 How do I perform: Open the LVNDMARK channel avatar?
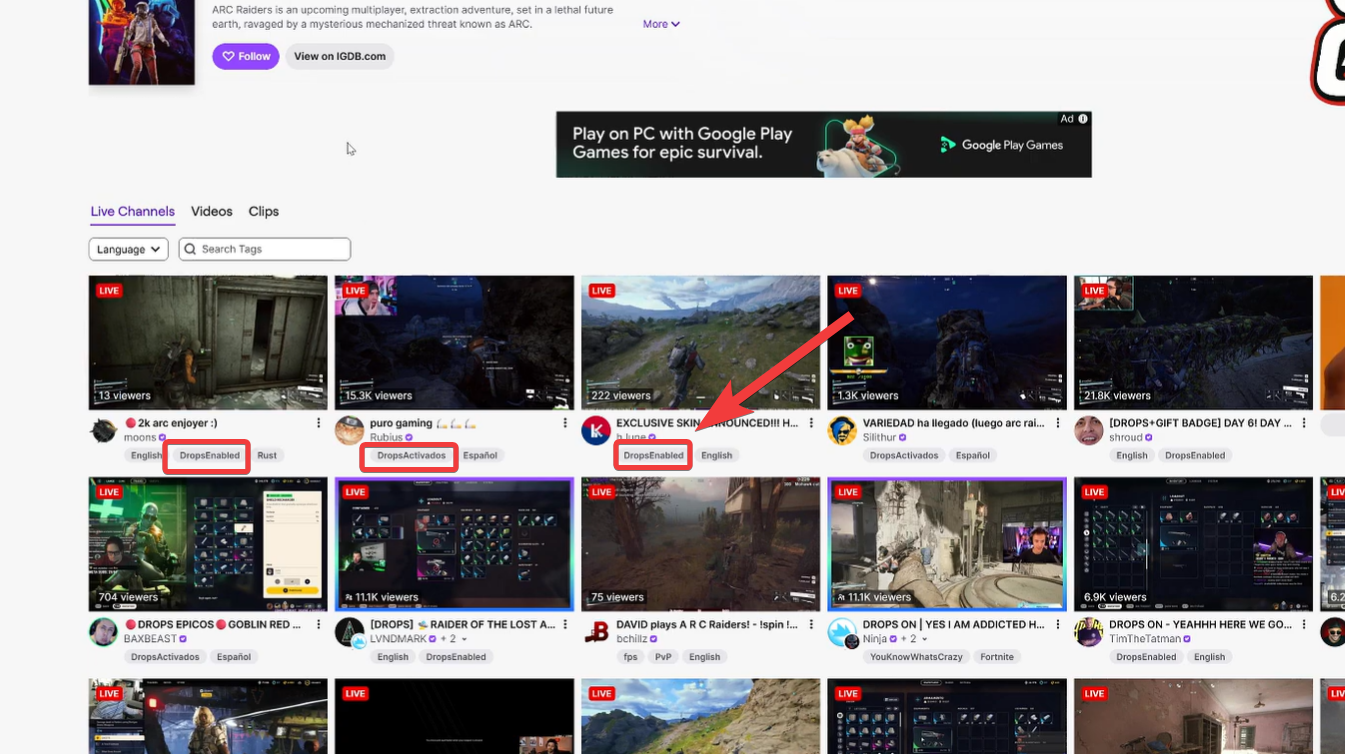[349, 633]
